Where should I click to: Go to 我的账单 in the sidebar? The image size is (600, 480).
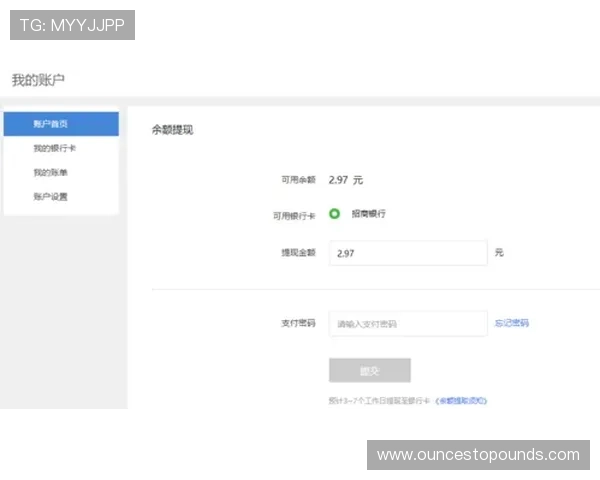50,172
